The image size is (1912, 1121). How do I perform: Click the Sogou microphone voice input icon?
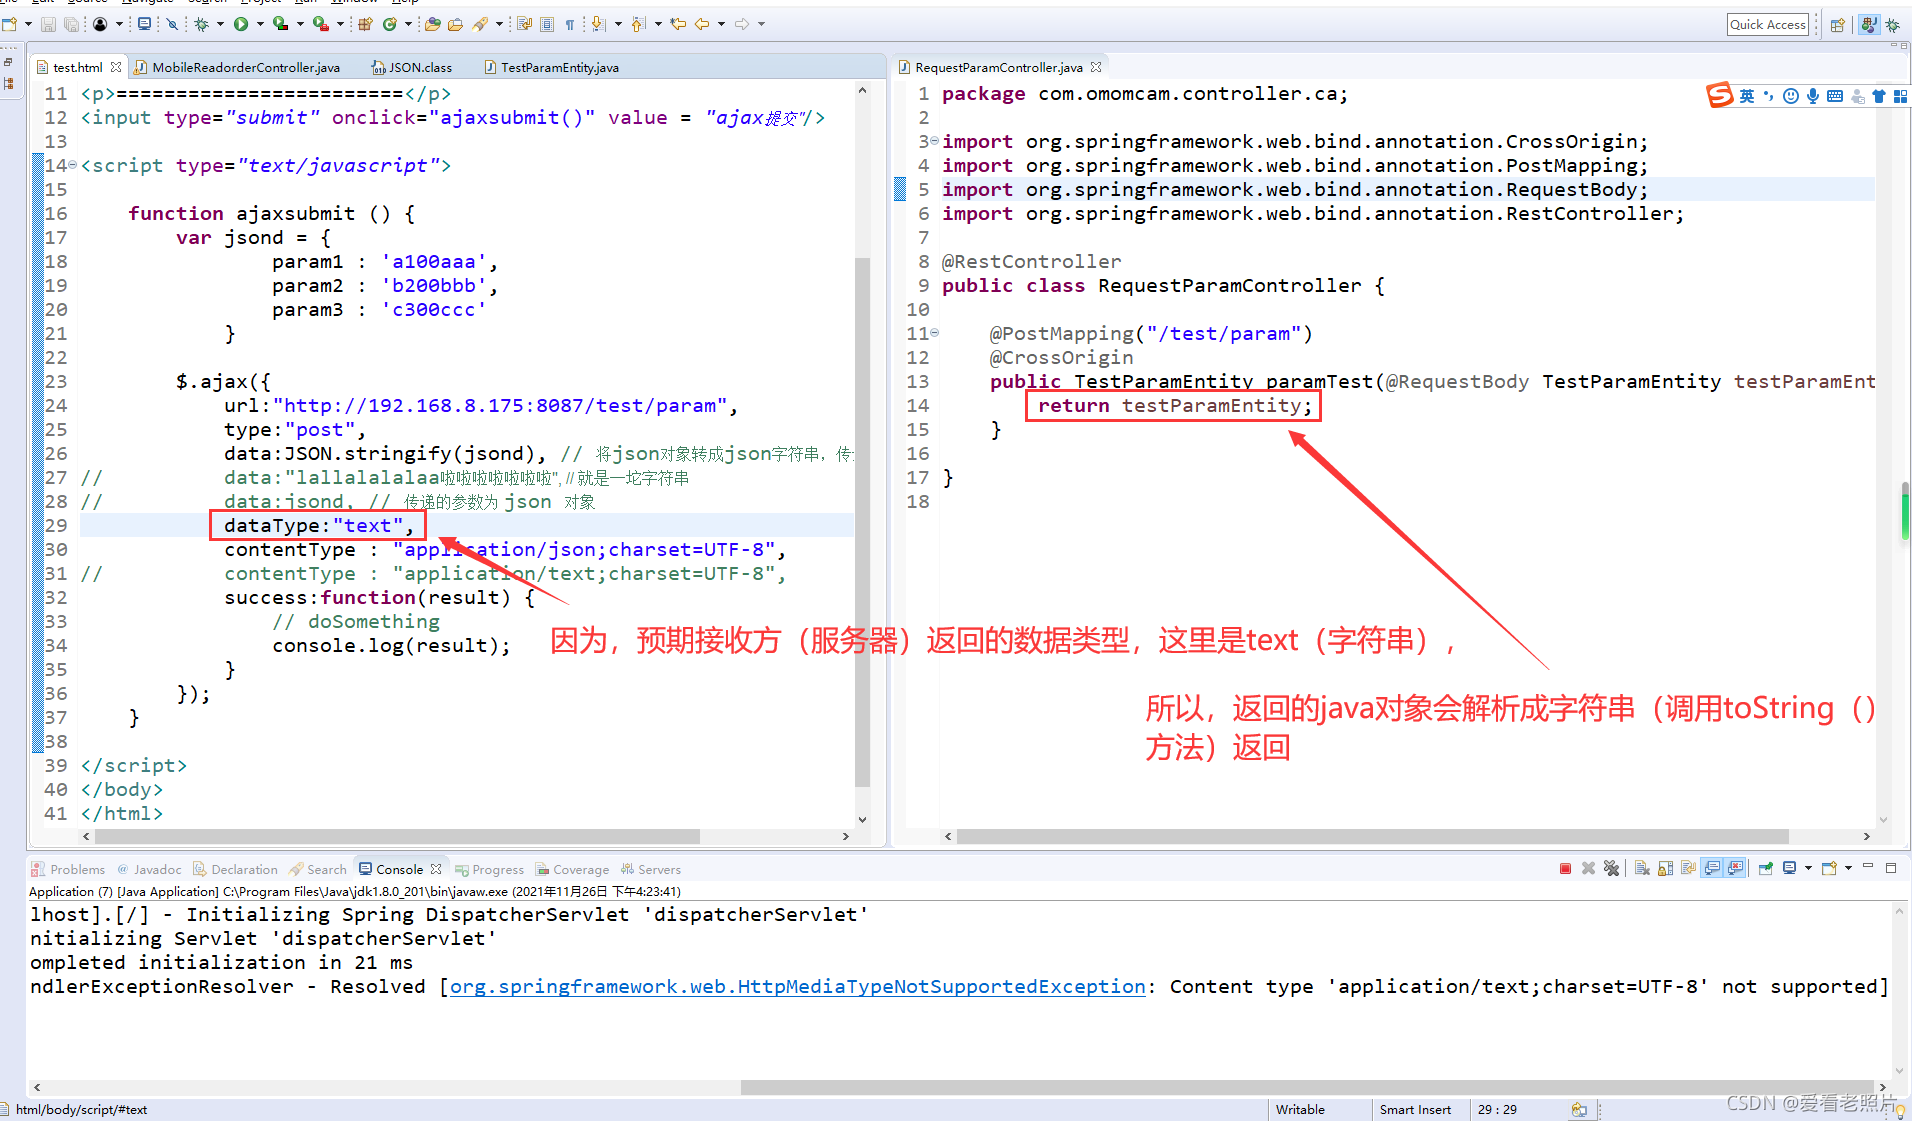[x=1812, y=96]
